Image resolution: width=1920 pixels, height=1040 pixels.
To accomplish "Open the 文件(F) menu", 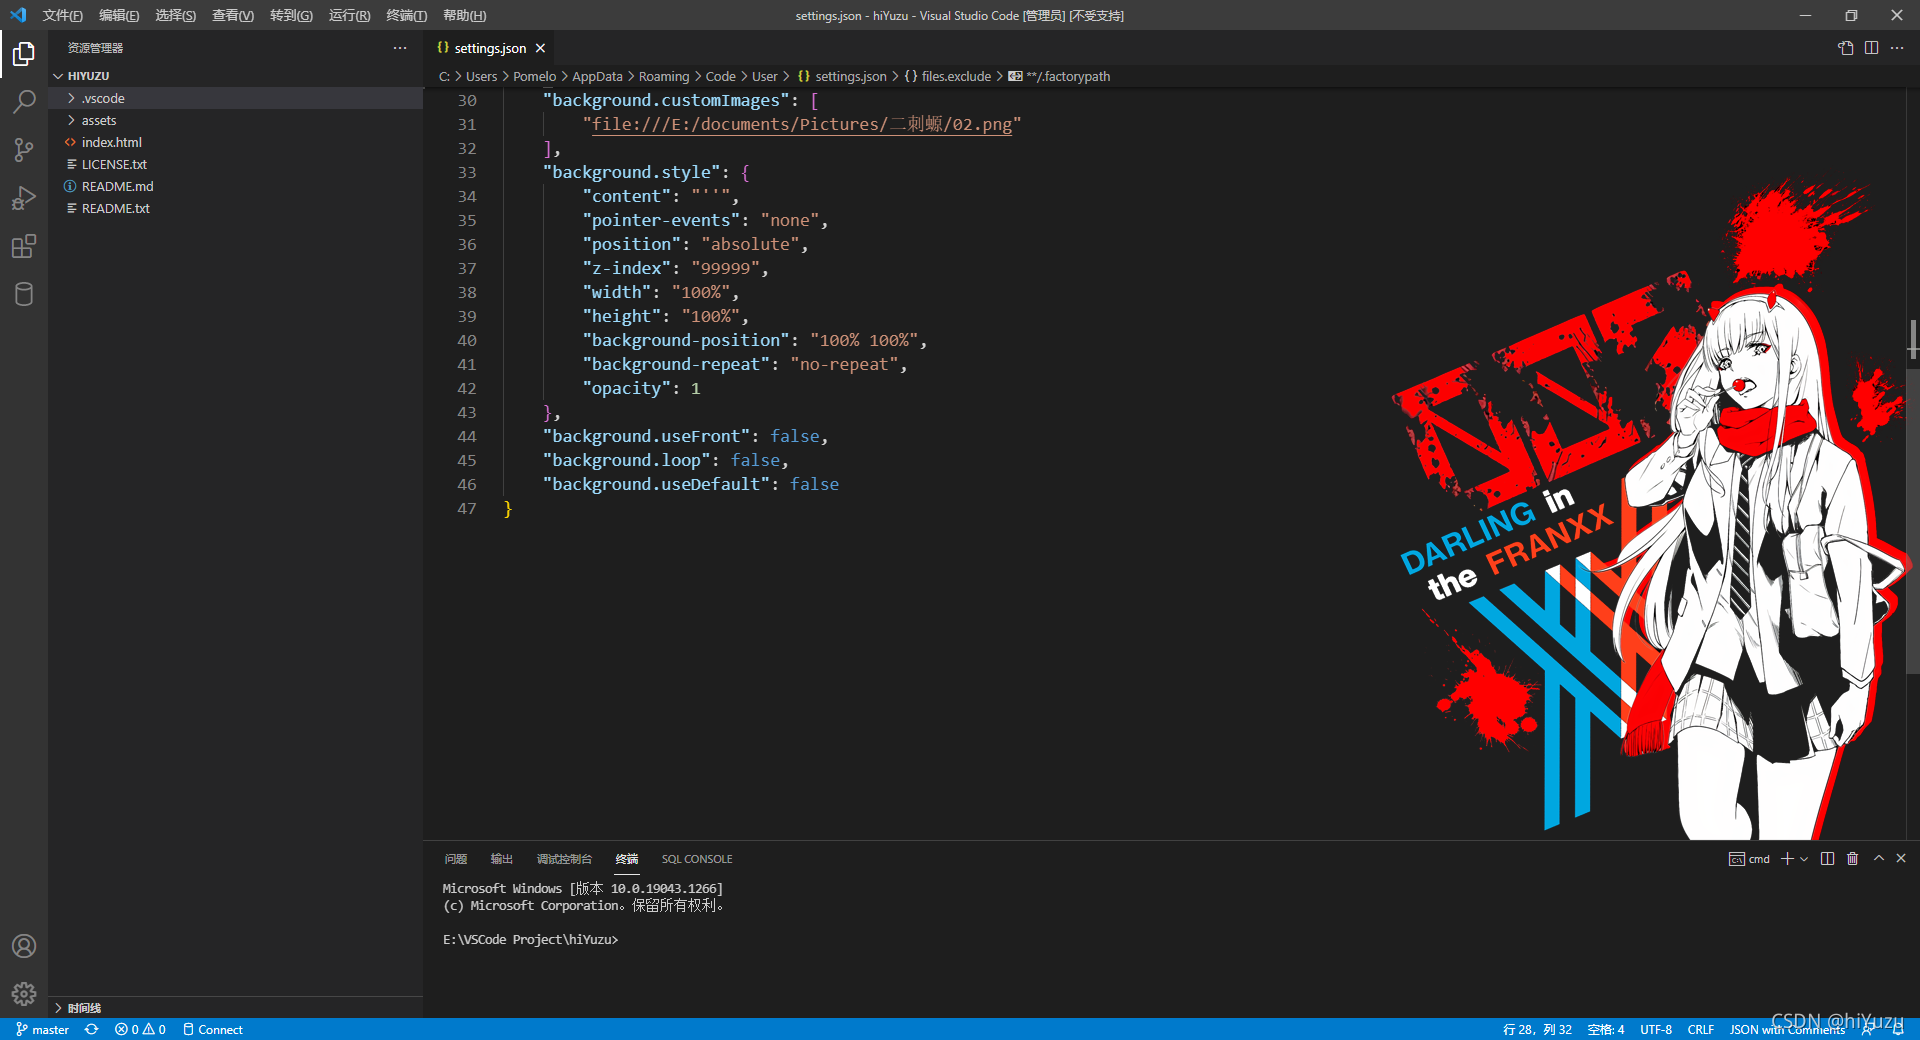I will 62,15.
